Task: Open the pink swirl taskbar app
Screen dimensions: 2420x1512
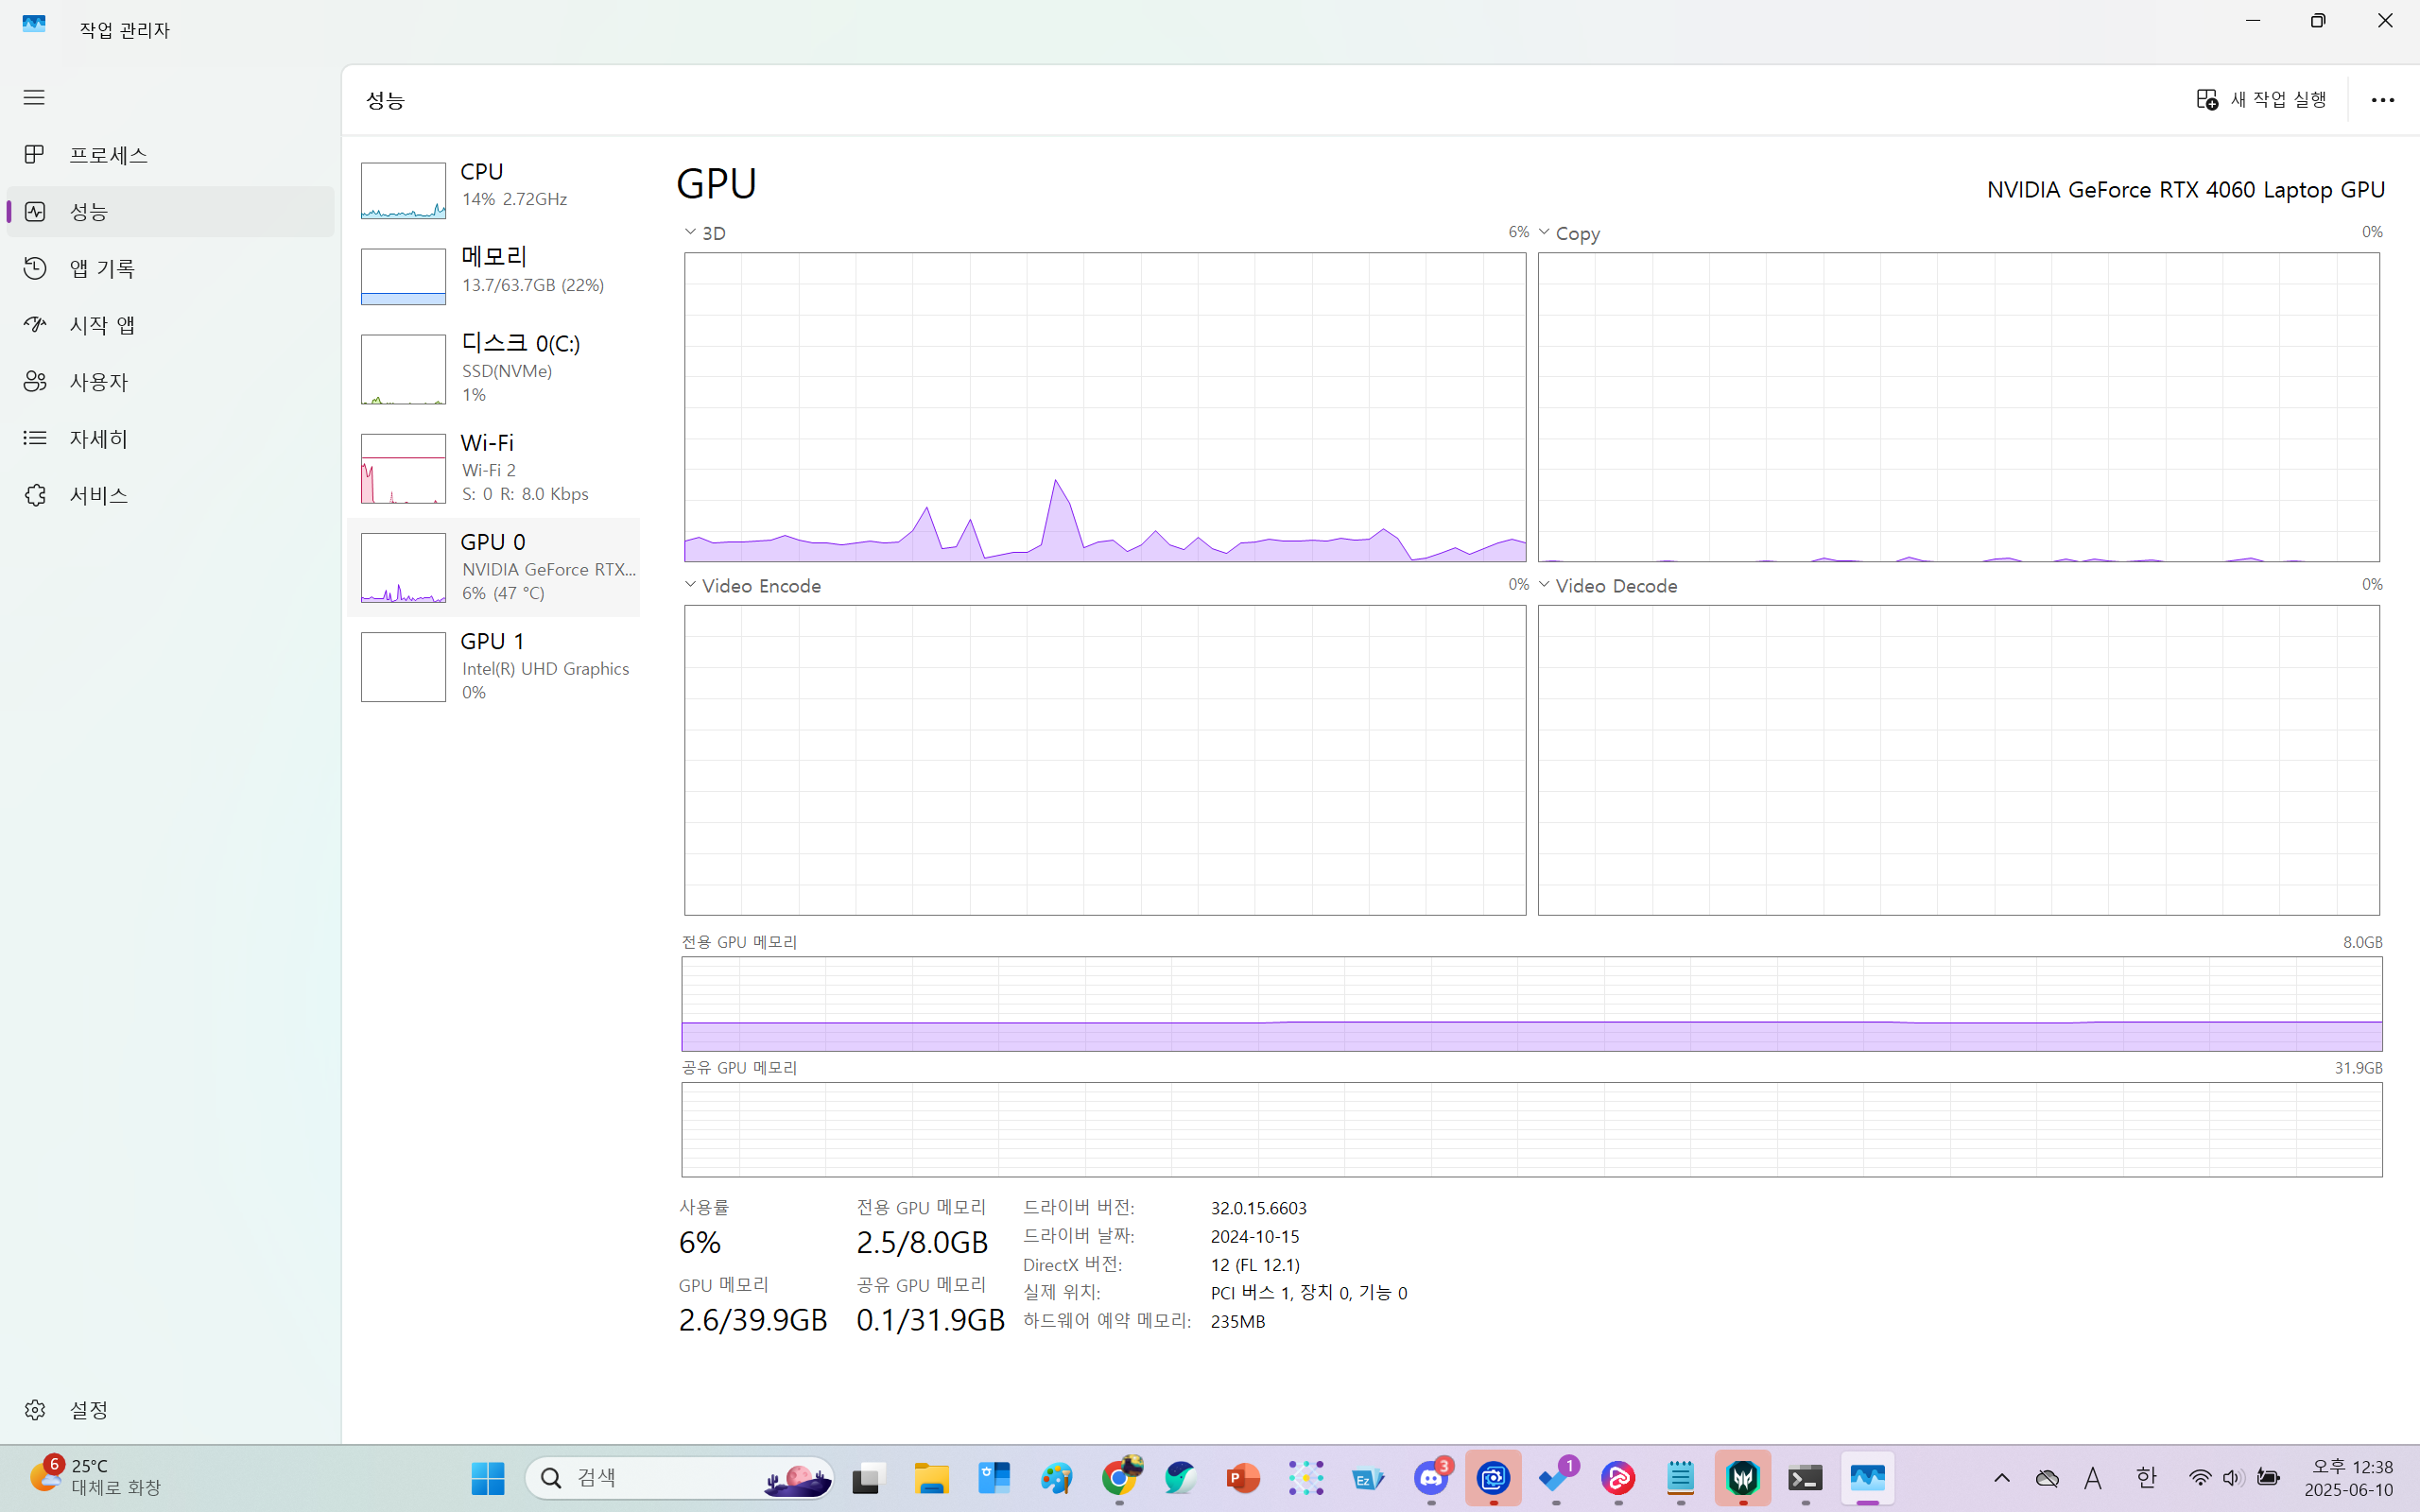Action: tap(1618, 1478)
